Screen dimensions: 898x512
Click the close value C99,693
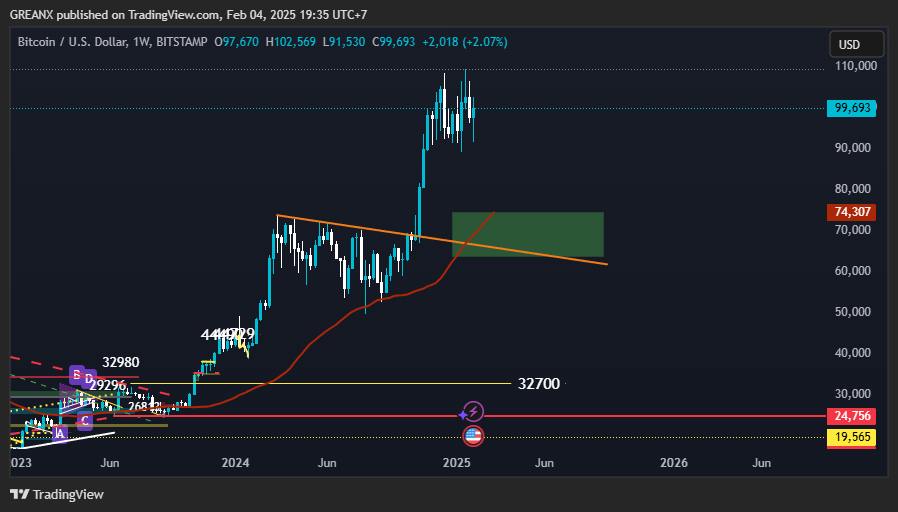(x=393, y=42)
